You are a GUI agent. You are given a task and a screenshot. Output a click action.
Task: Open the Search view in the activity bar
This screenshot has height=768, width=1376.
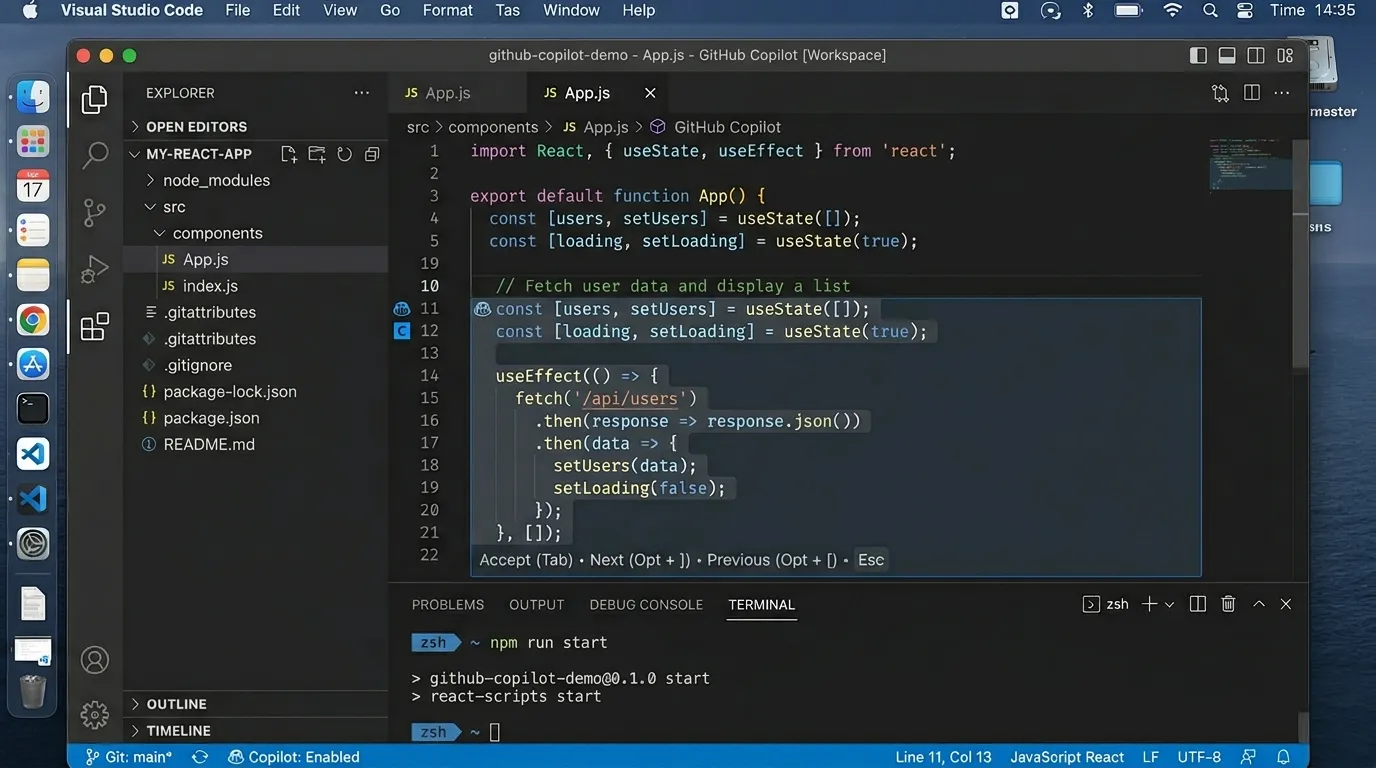click(95, 155)
